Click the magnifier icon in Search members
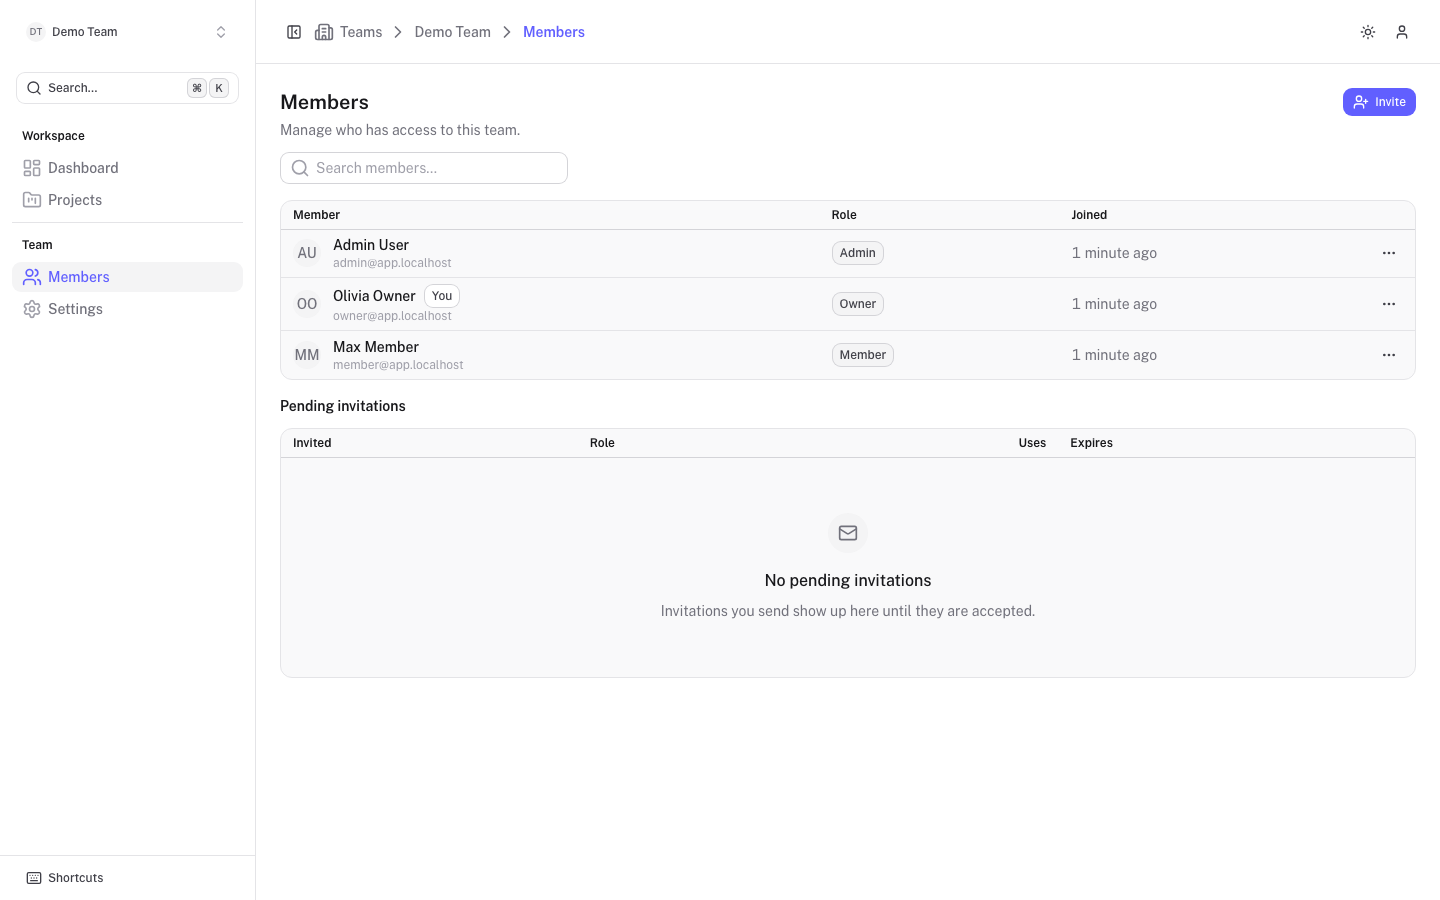This screenshot has height=900, width=1440. [300, 168]
